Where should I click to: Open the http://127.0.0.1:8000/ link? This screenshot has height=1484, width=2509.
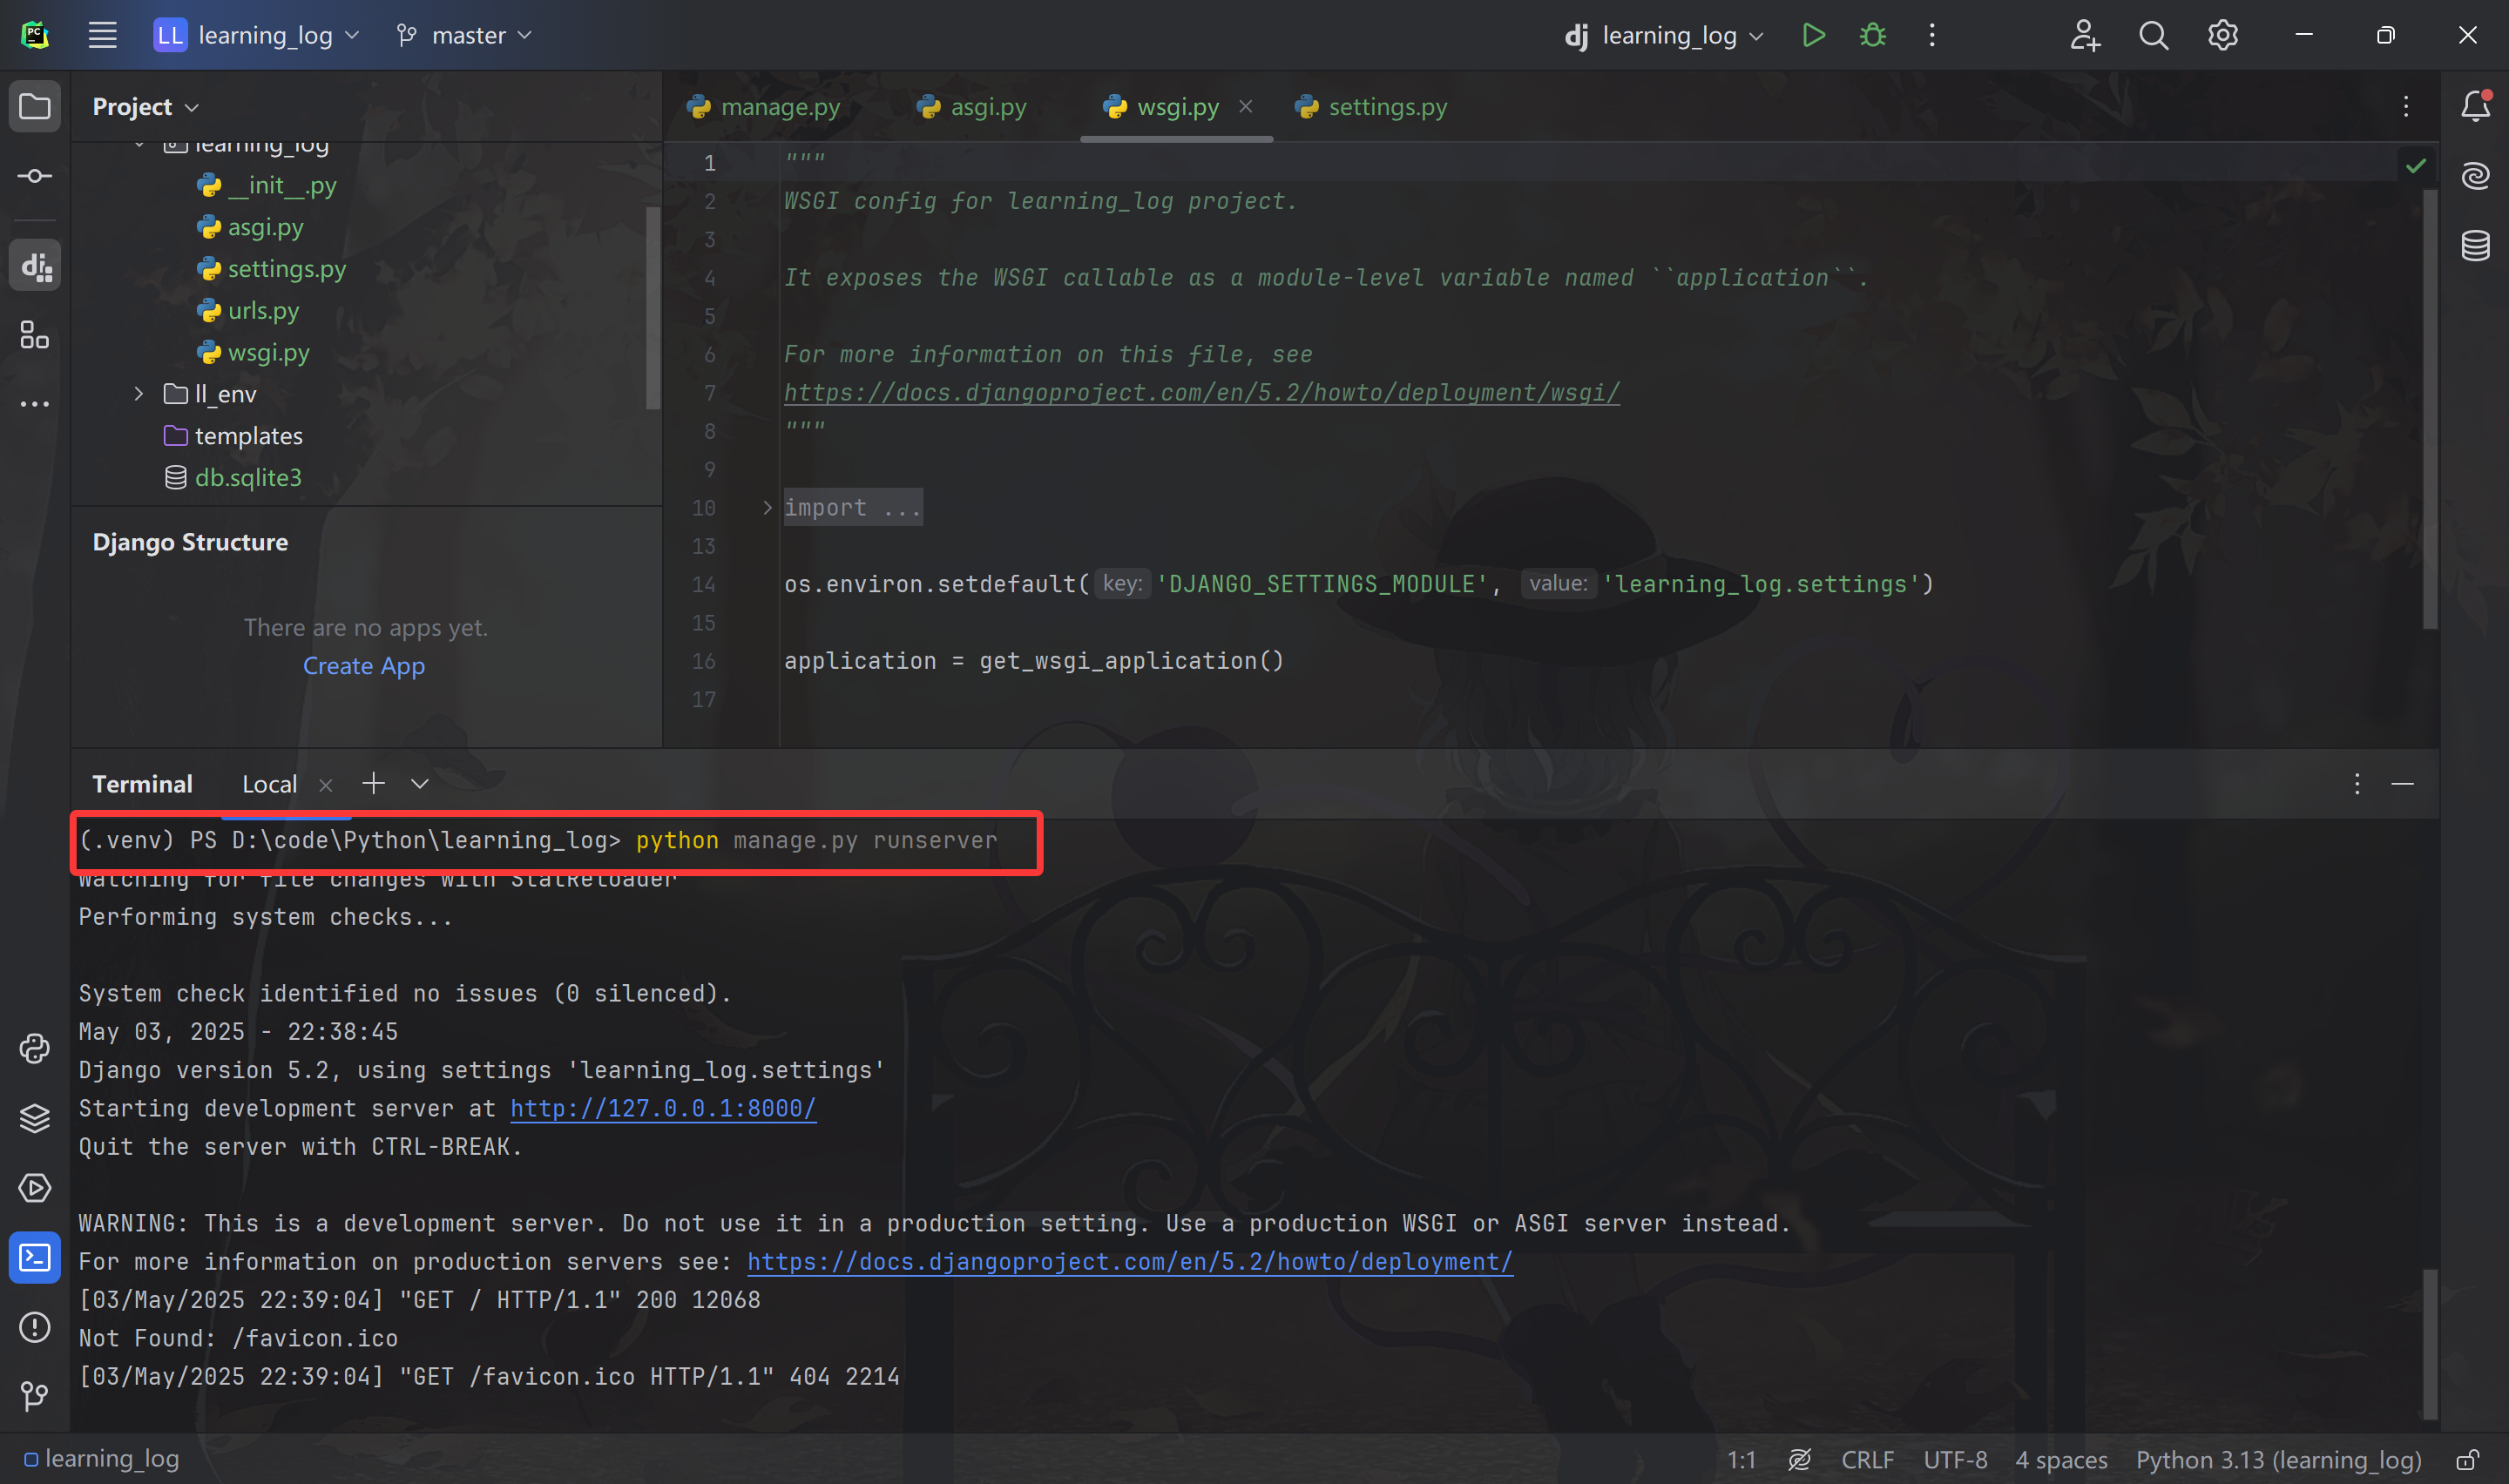[662, 1108]
